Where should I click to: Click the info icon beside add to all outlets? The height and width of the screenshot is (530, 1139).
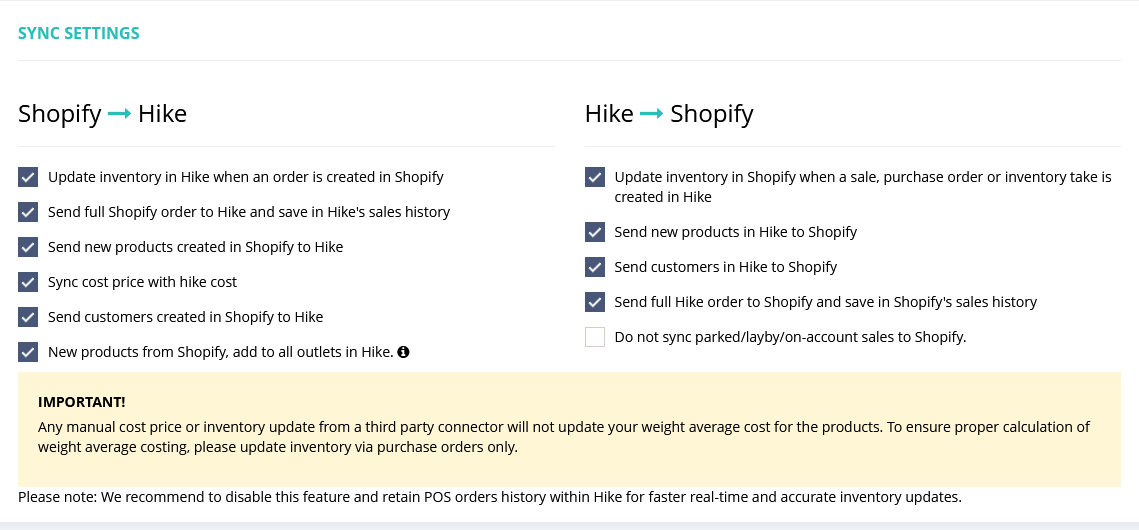403,352
